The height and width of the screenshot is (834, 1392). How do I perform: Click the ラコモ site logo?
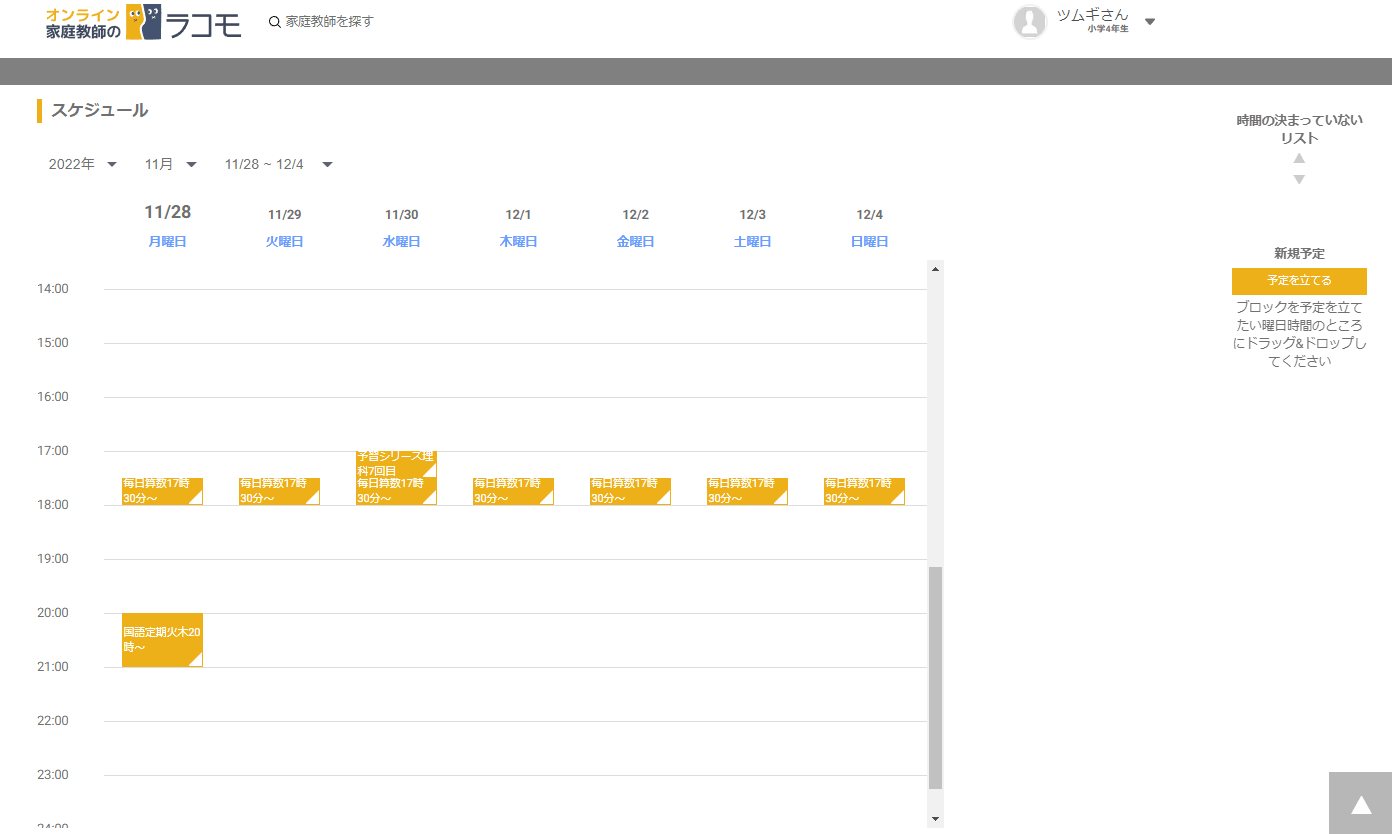(143, 22)
